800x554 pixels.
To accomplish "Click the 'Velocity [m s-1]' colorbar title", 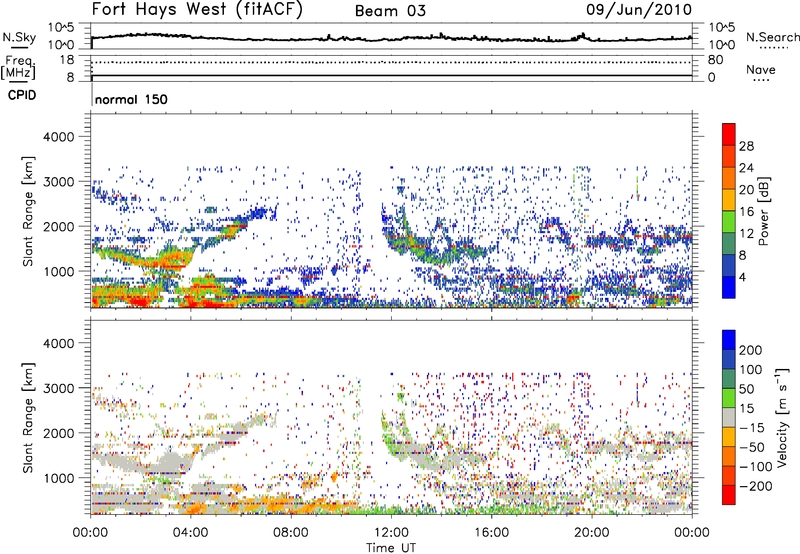I will point(782,417).
